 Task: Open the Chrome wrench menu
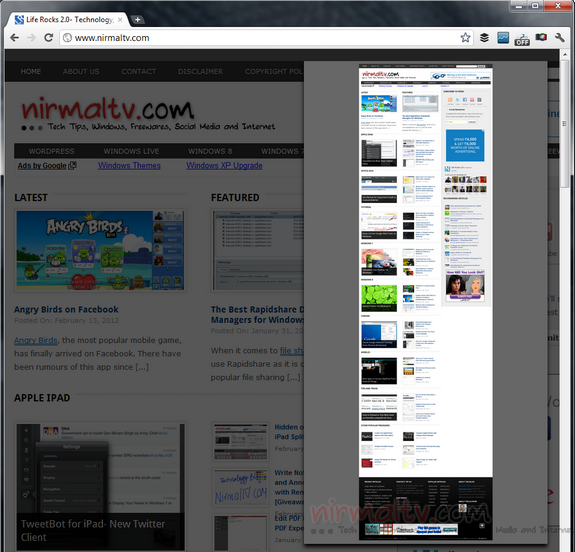tap(560, 37)
